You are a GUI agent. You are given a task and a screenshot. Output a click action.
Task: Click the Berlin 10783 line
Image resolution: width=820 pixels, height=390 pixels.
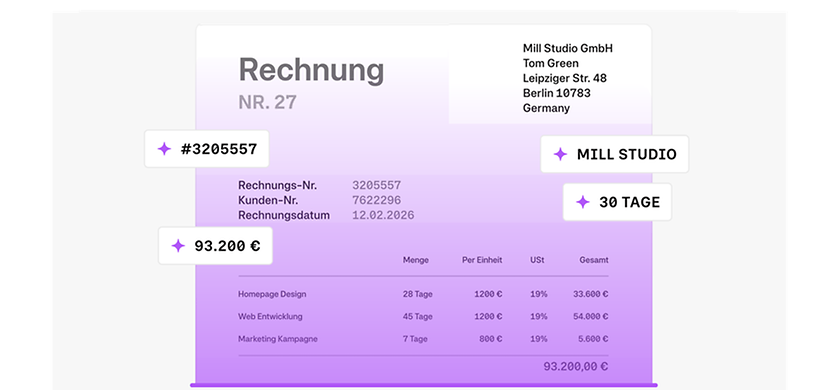(556, 93)
